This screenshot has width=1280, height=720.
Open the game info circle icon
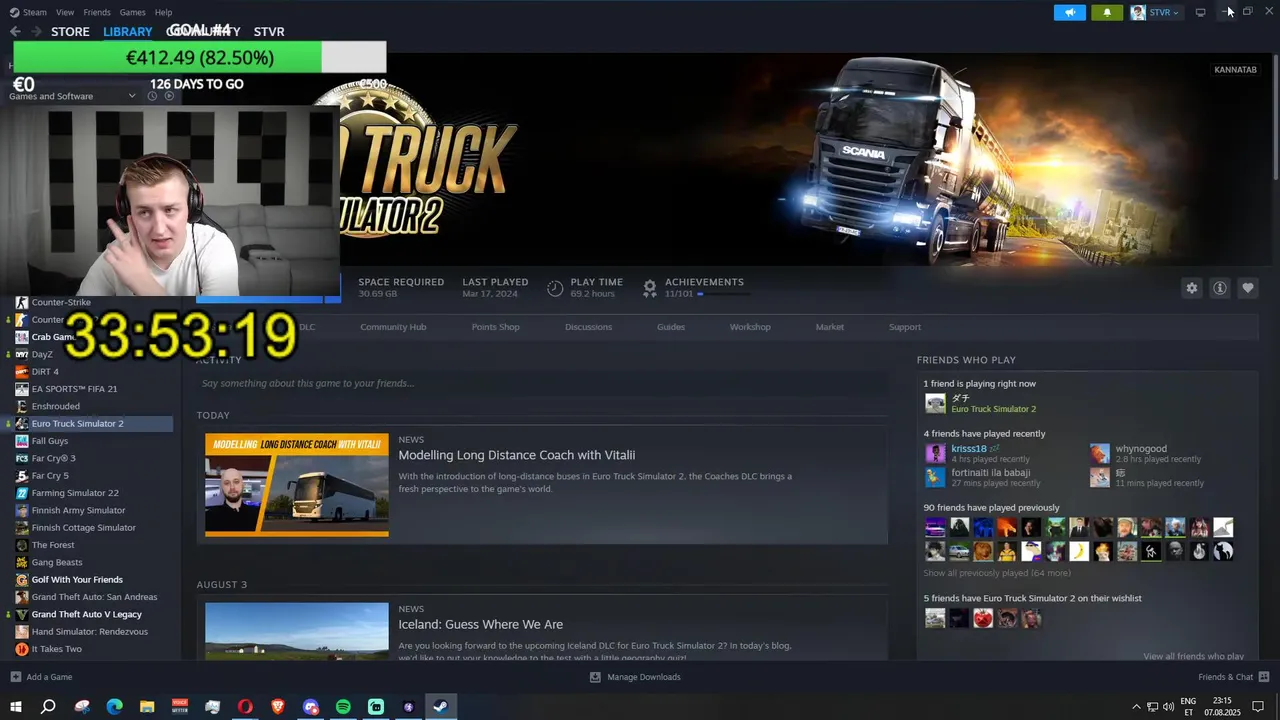(1220, 288)
